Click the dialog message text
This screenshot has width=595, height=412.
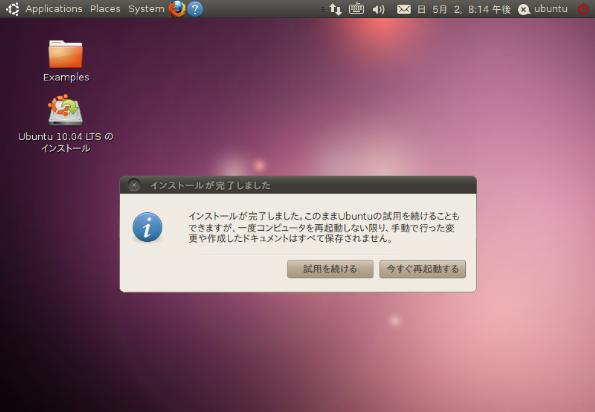coord(324,227)
